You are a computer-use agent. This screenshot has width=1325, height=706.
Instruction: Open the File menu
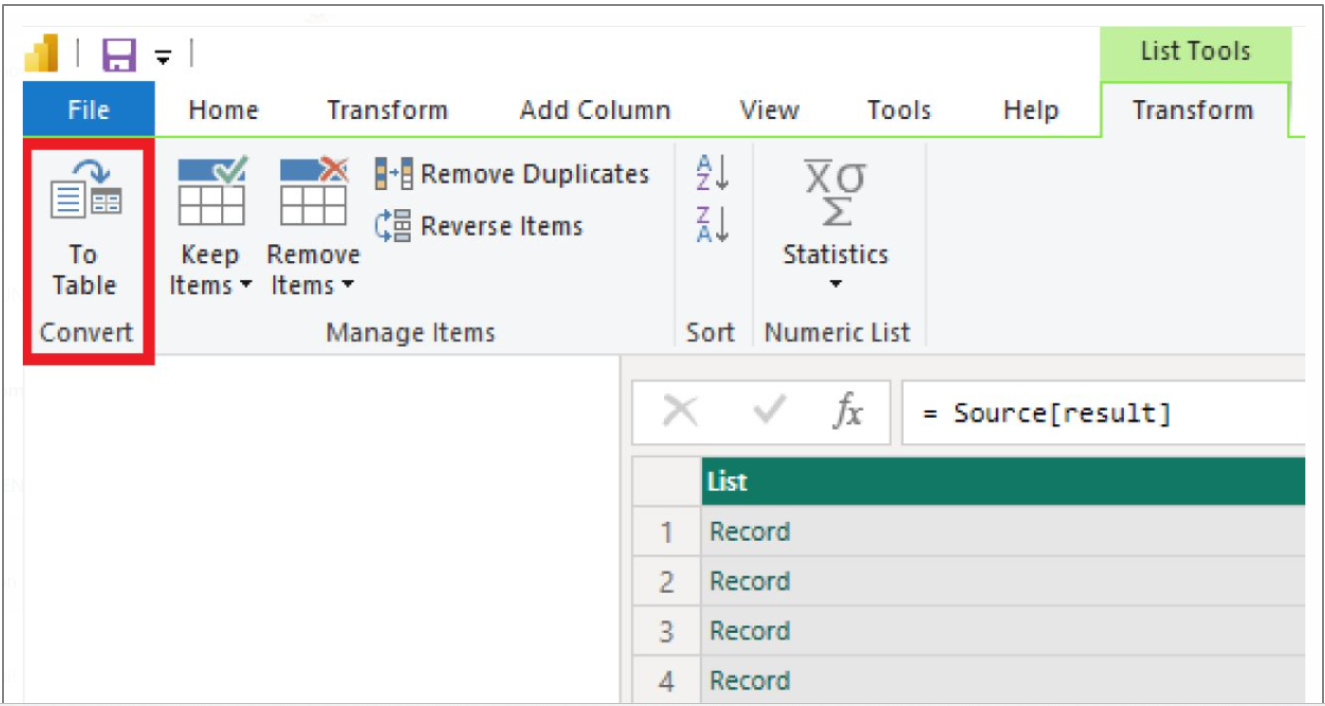[88, 110]
